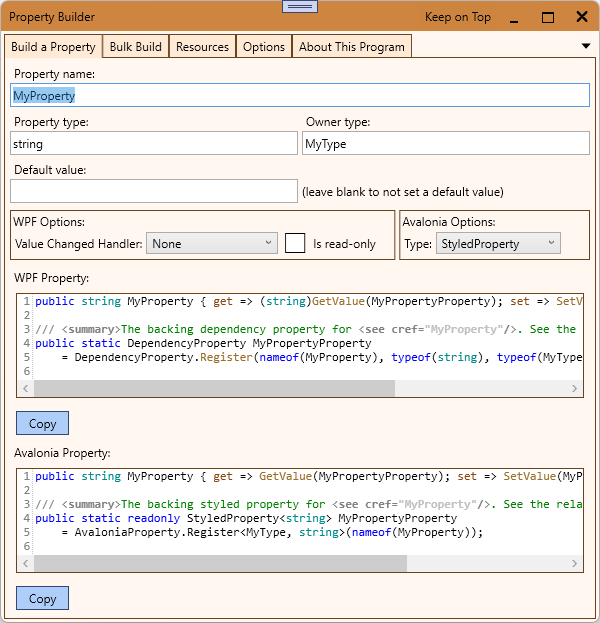Viewport: 600px width, 623px height.
Task: Click WPF code horizontal scrollbar thumb
Action: (215, 388)
